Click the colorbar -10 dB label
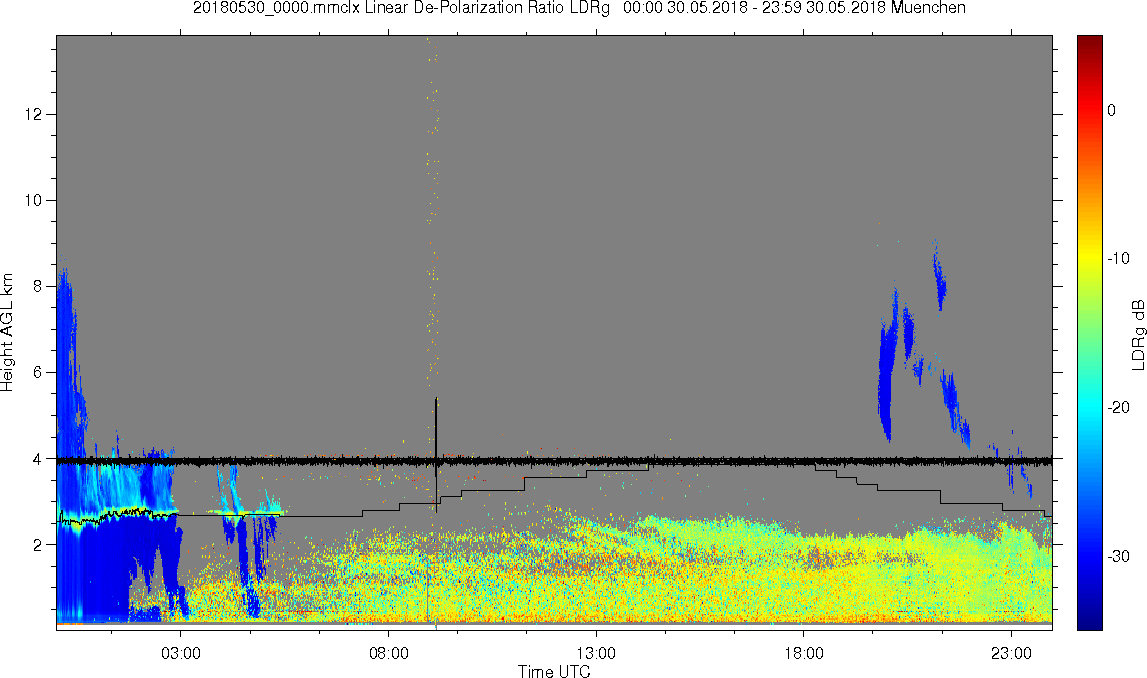The width and height of the screenshot is (1147, 678). pyautogui.click(x=1118, y=258)
